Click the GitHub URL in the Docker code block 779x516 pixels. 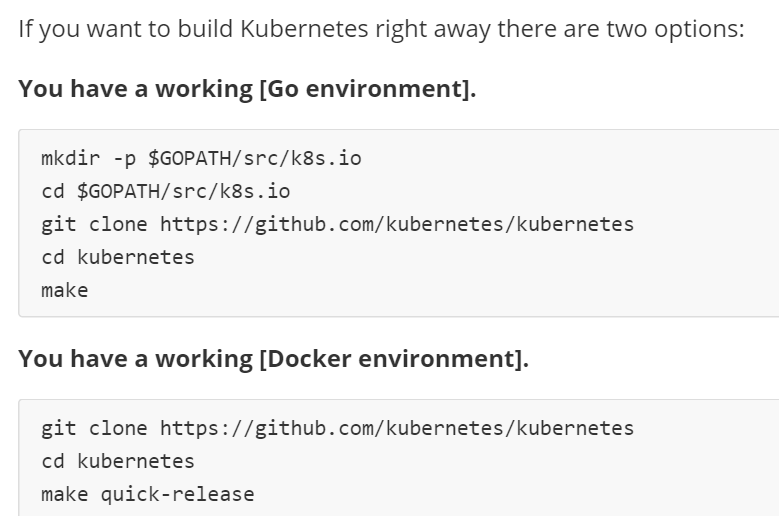(x=397, y=428)
